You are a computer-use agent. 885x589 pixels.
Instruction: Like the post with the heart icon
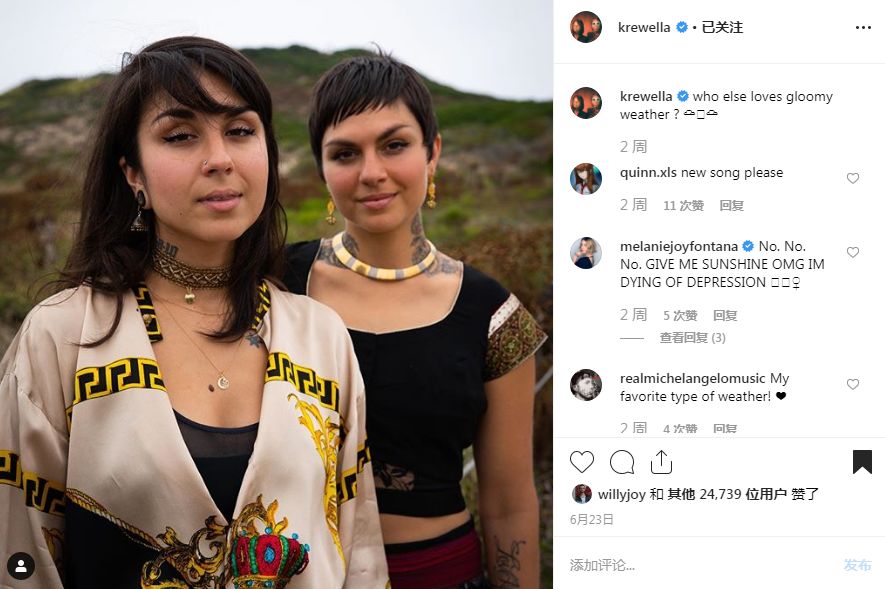click(582, 462)
